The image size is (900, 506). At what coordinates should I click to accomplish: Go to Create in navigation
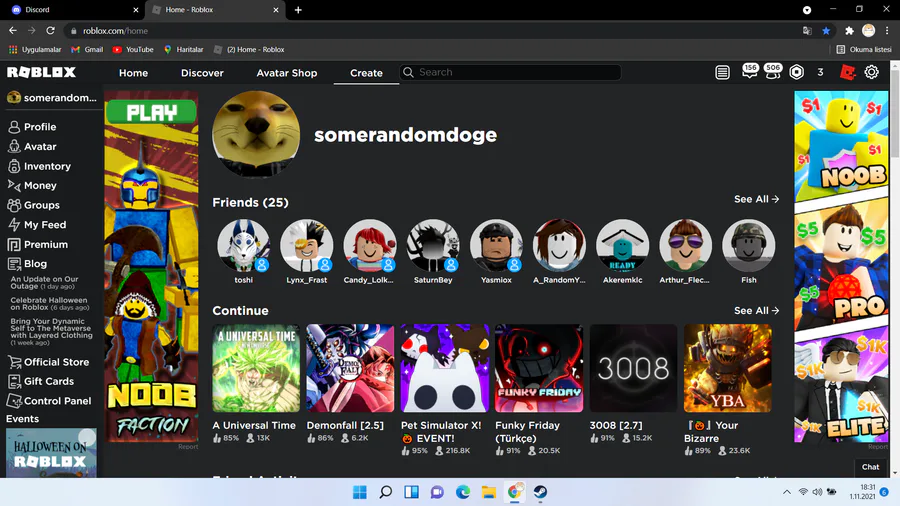click(366, 73)
